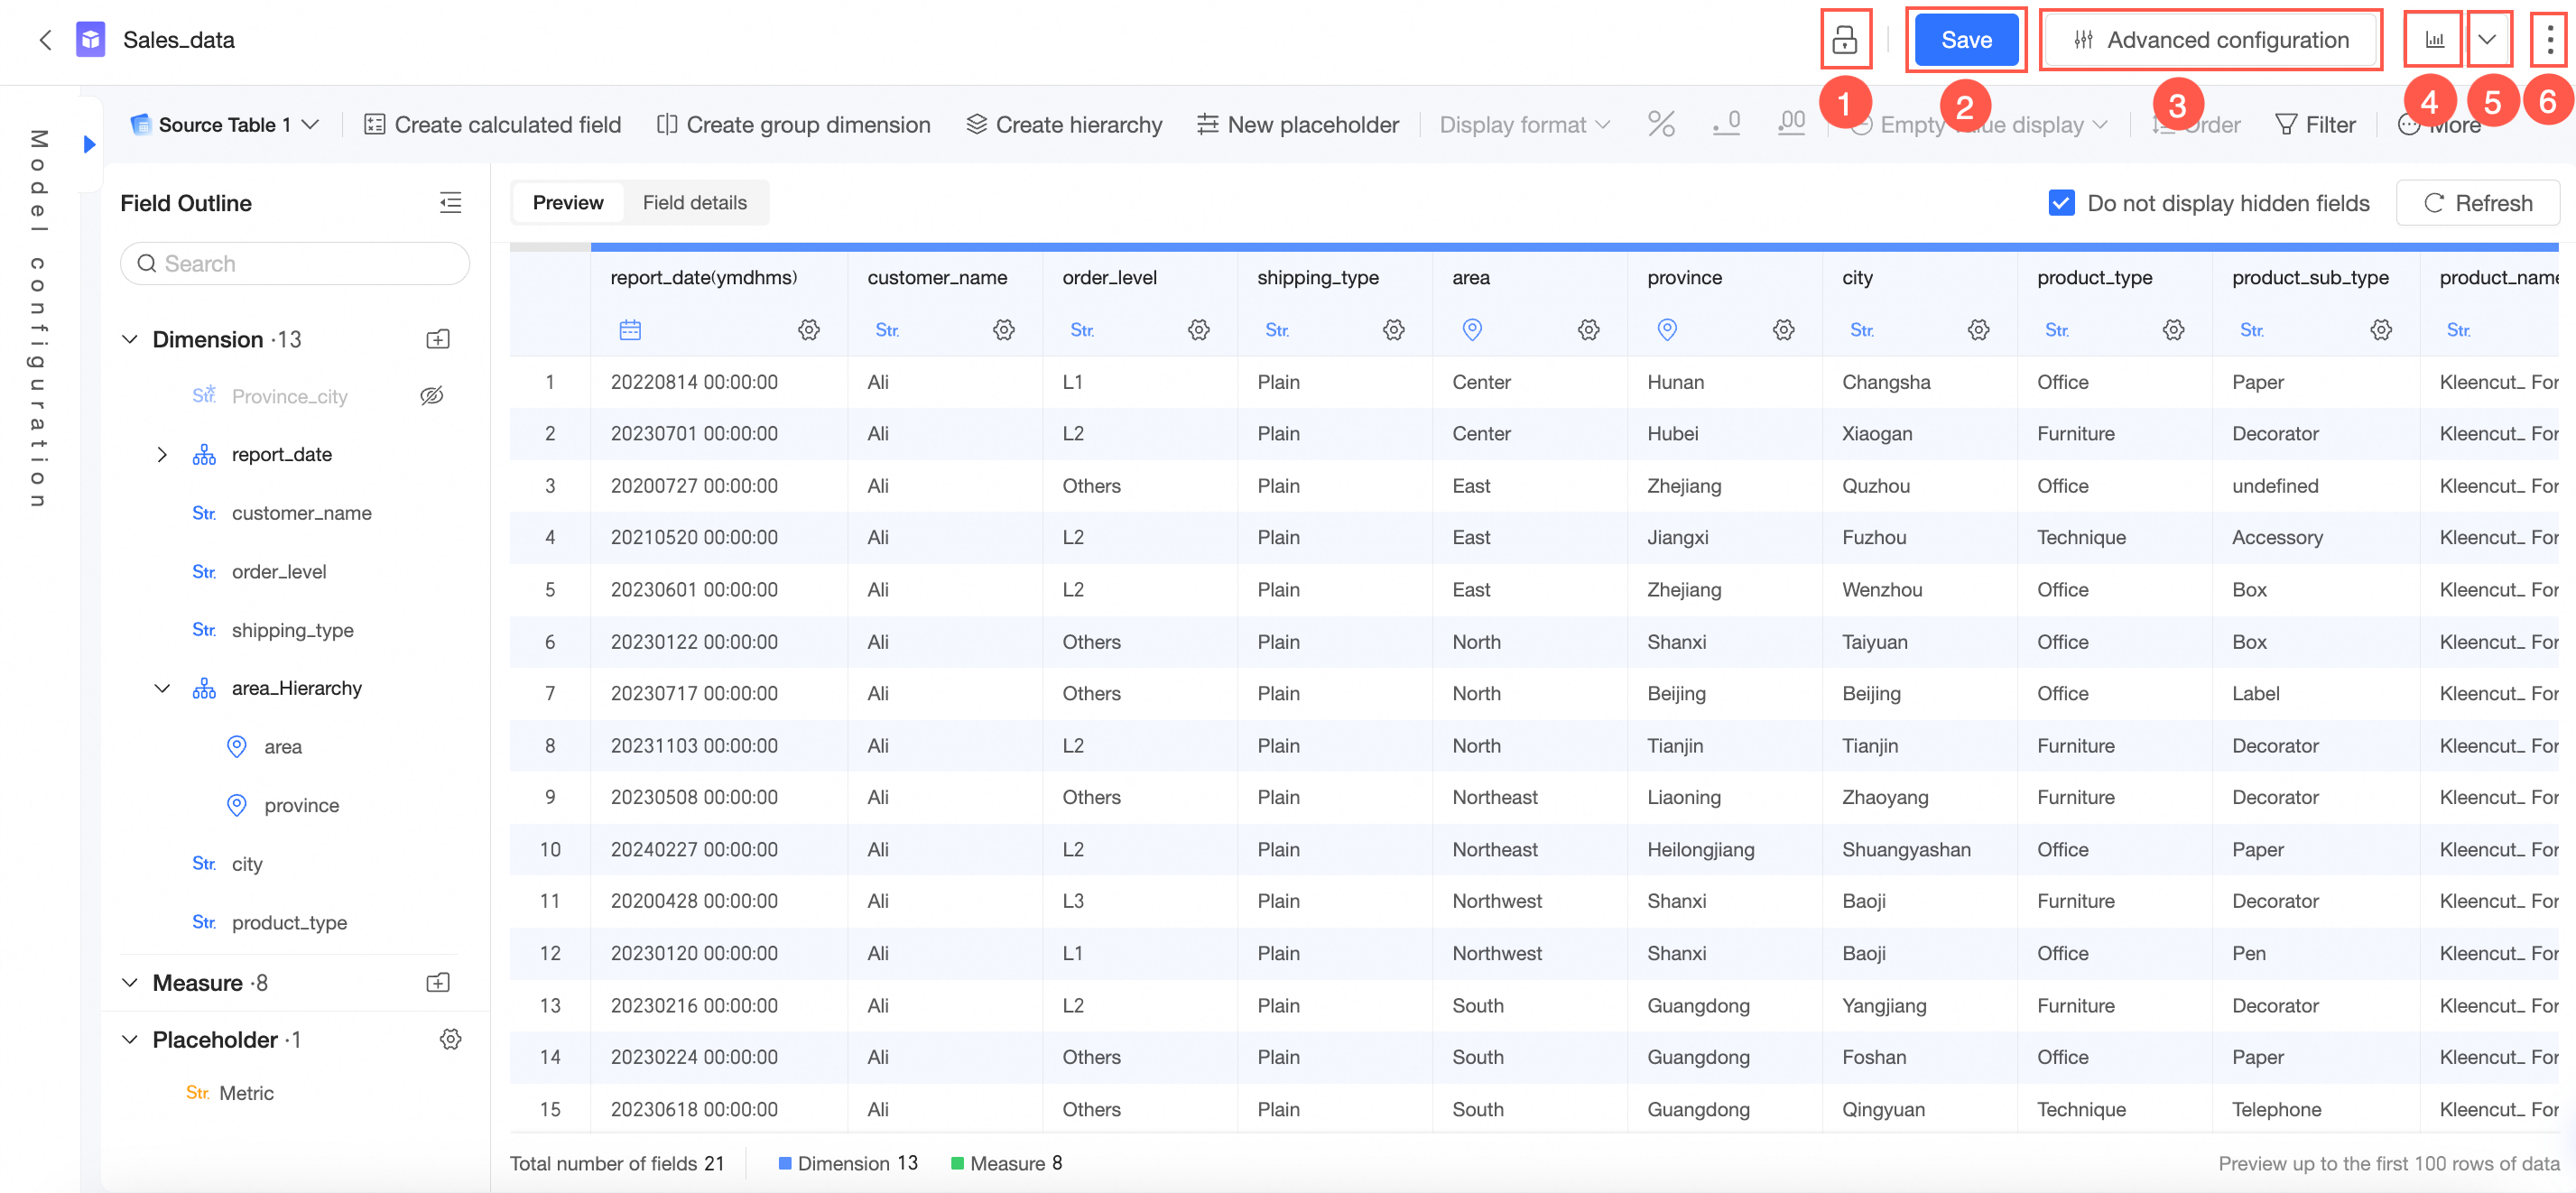
Task: Open Advanced configuration
Action: [x=2210, y=40]
